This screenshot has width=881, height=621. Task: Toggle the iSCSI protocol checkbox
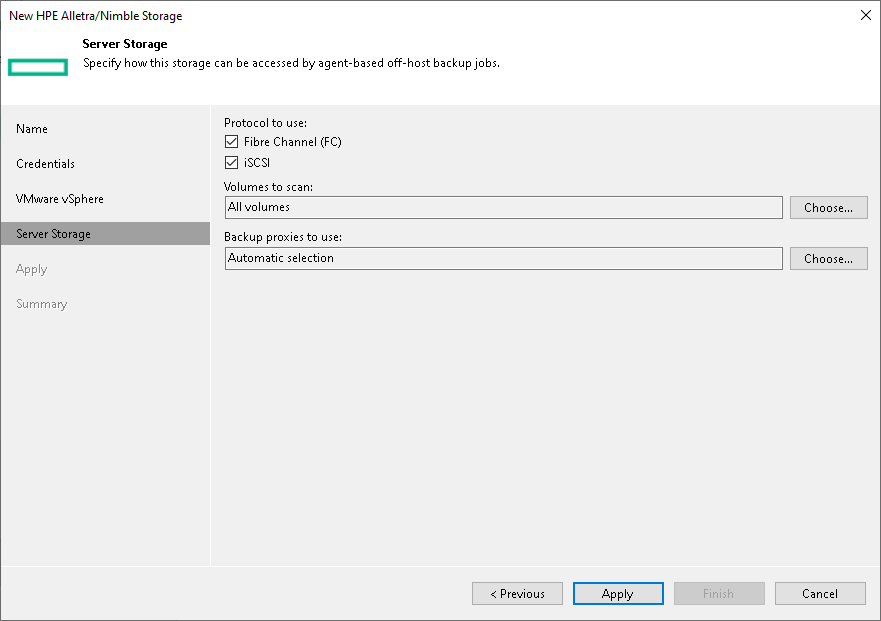pos(231,163)
